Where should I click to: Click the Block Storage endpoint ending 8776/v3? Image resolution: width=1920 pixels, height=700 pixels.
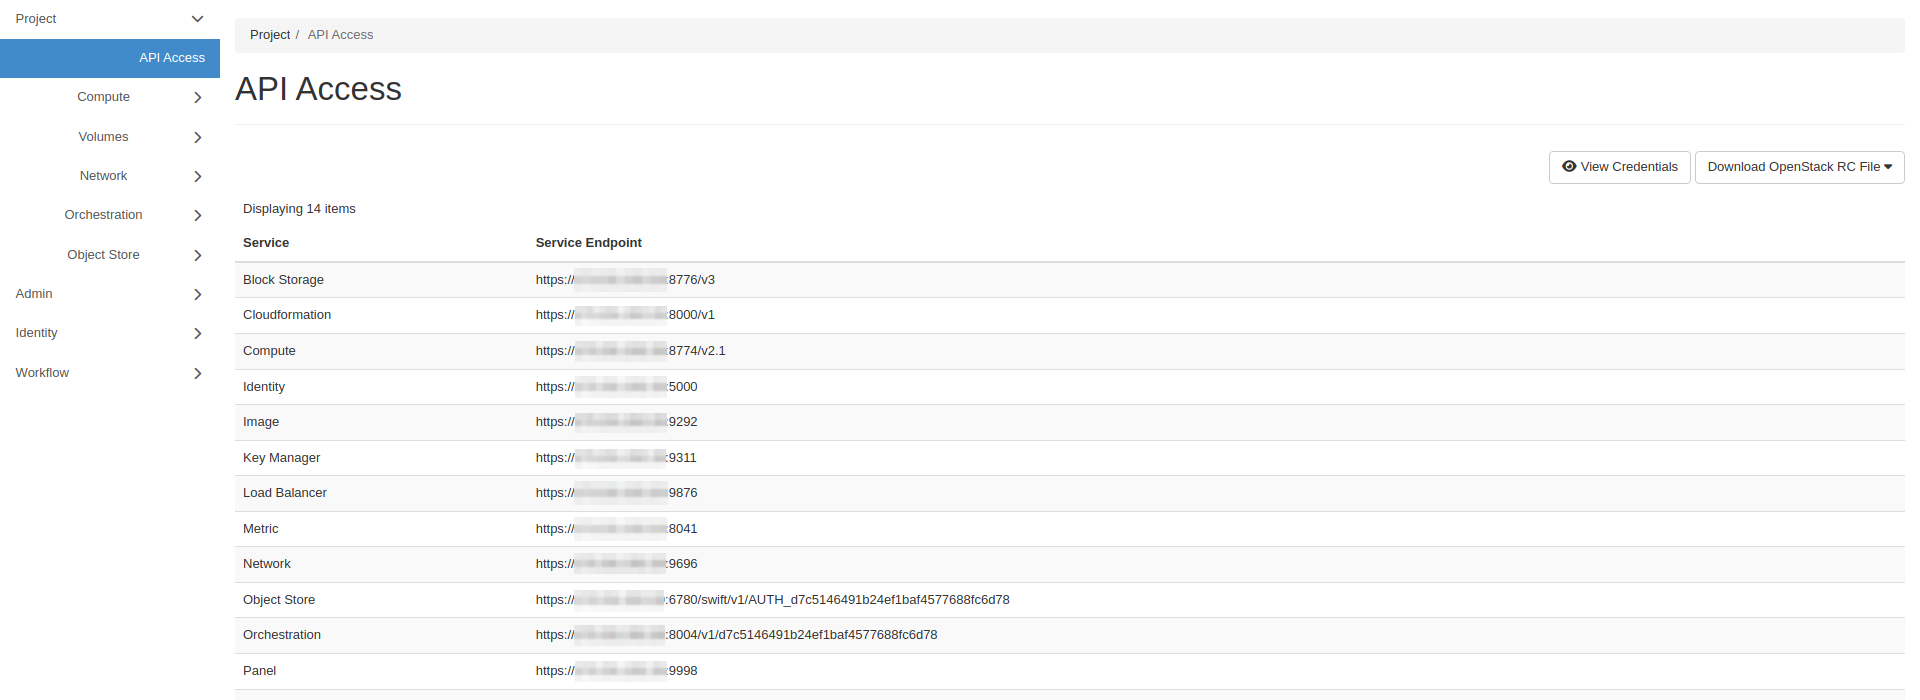[x=625, y=280]
